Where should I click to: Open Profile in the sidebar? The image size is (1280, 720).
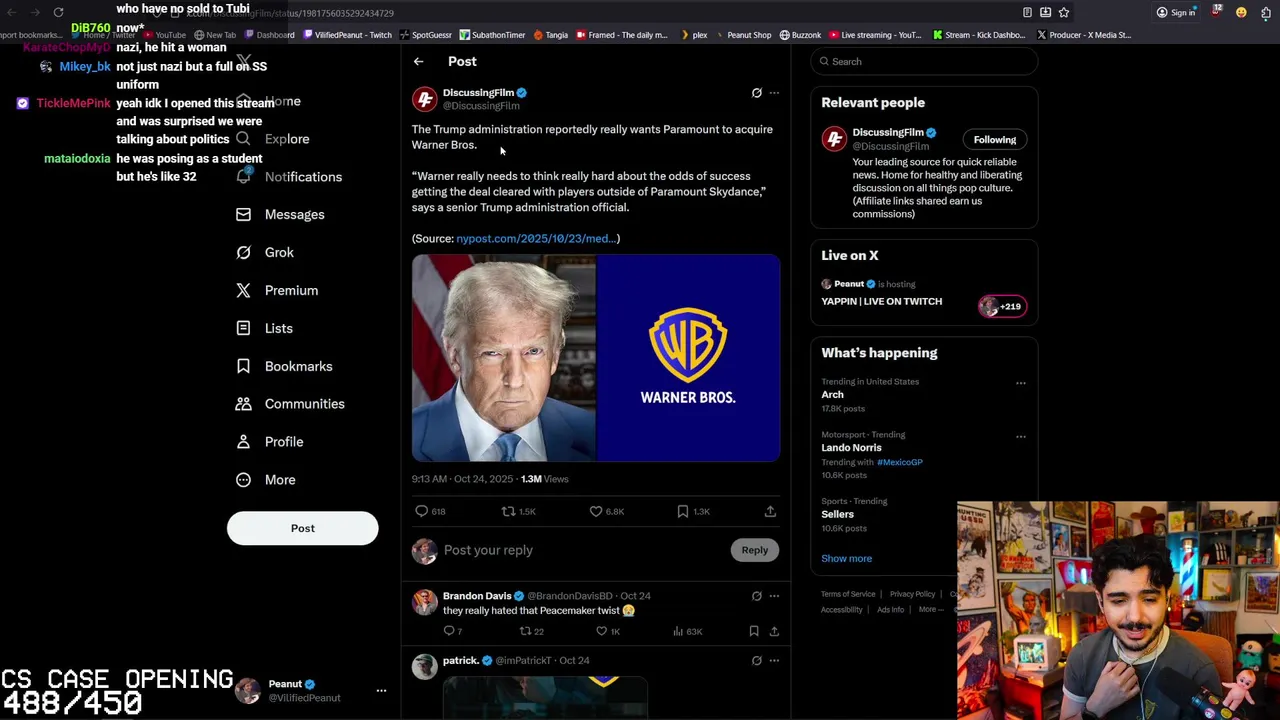[x=269, y=442]
